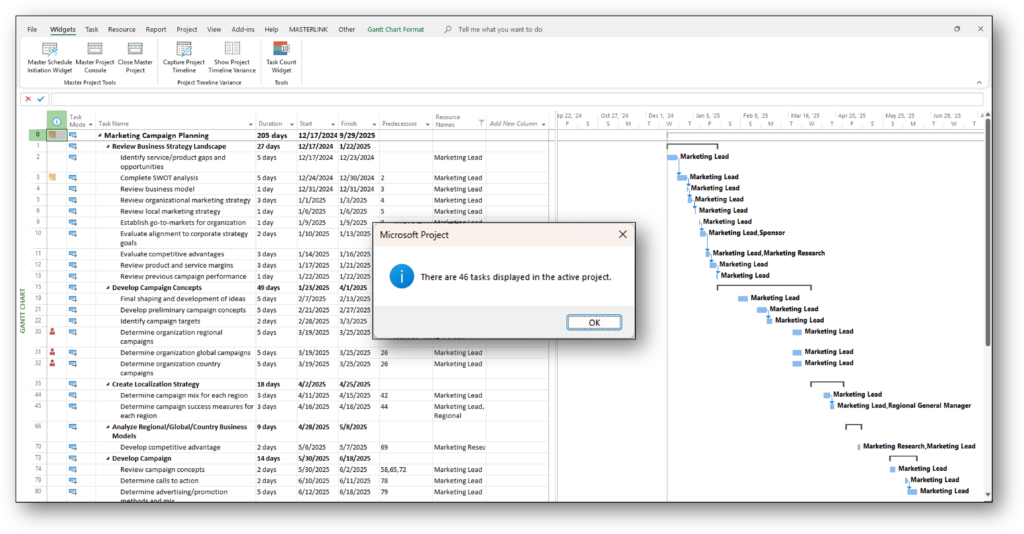This screenshot has height=534, width=1024.
Task: Open the Add-ins tab
Action: point(243,29)
